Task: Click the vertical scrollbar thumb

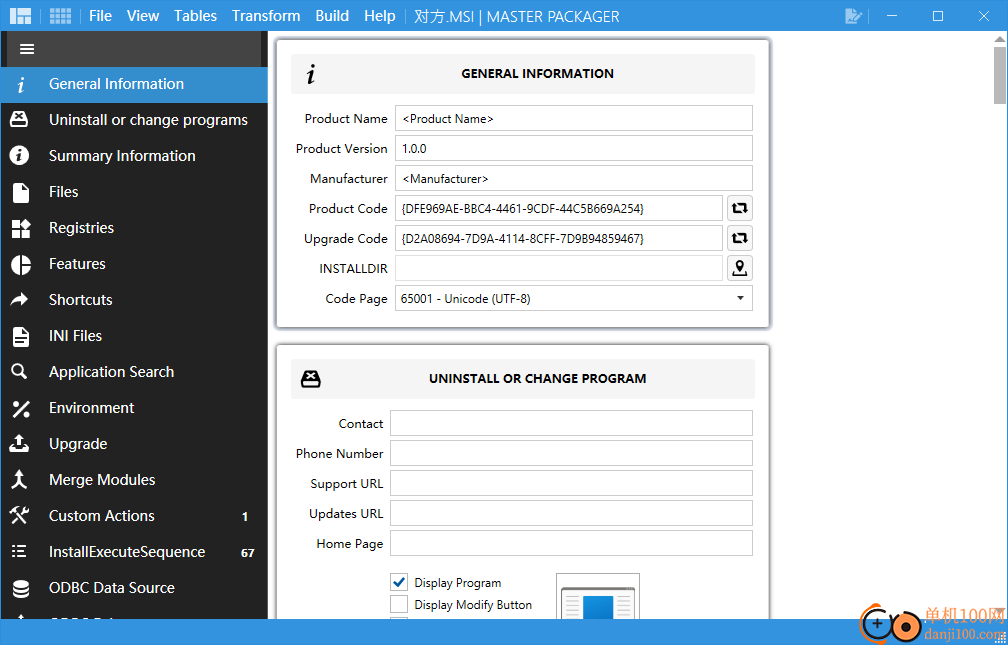Action: point(1000,75)
